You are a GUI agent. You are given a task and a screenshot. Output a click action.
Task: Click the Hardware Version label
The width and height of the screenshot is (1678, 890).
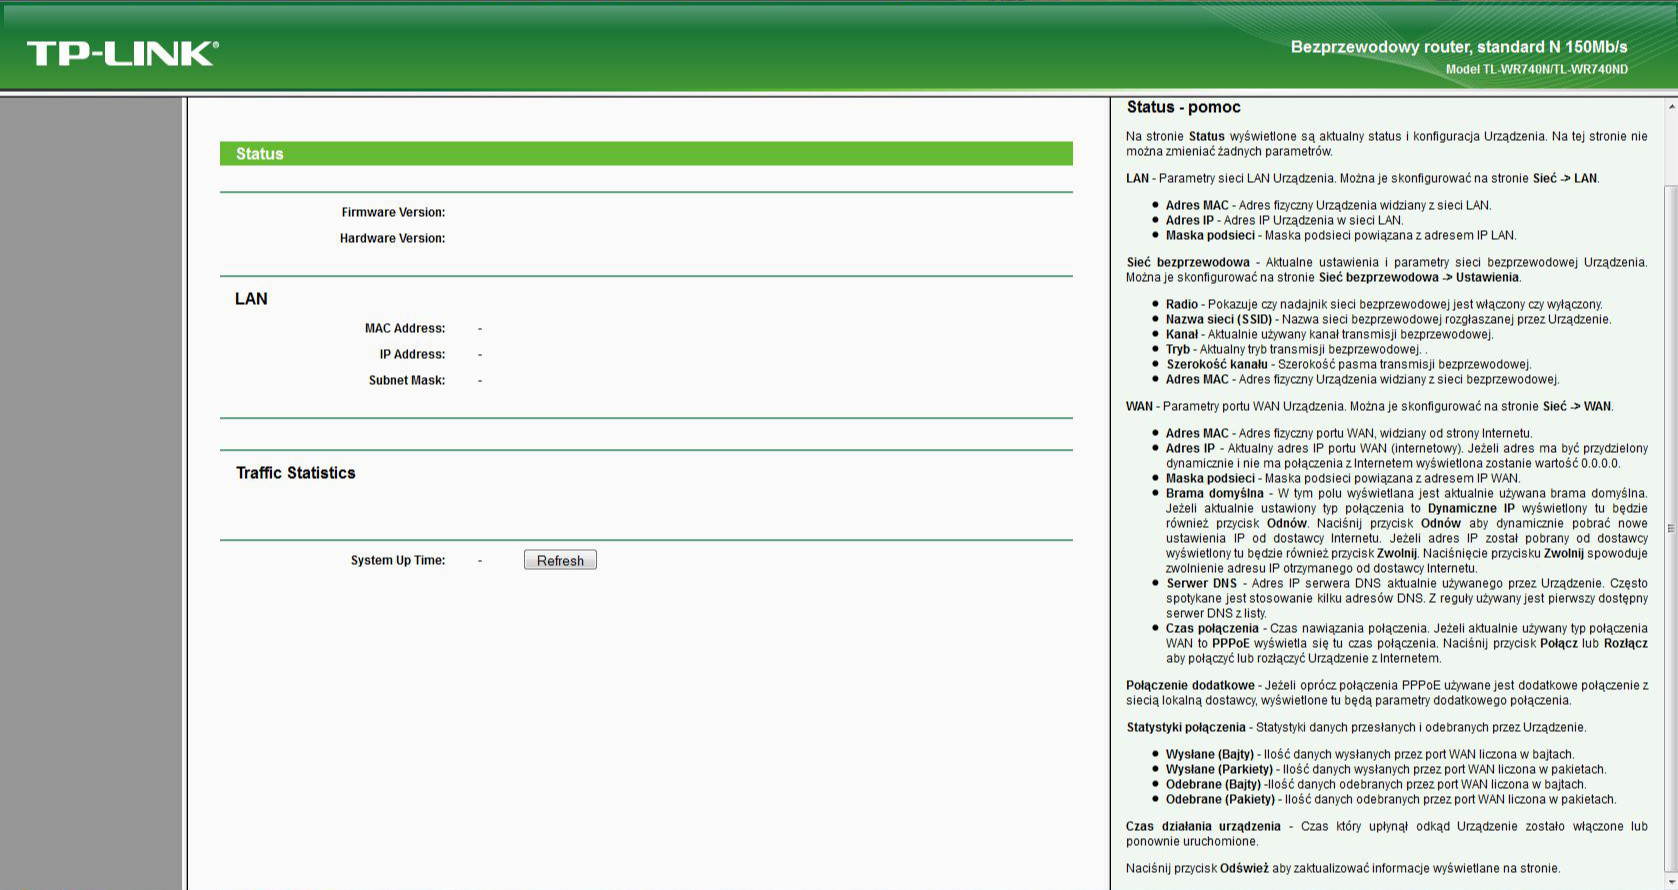tap(392, 238)
